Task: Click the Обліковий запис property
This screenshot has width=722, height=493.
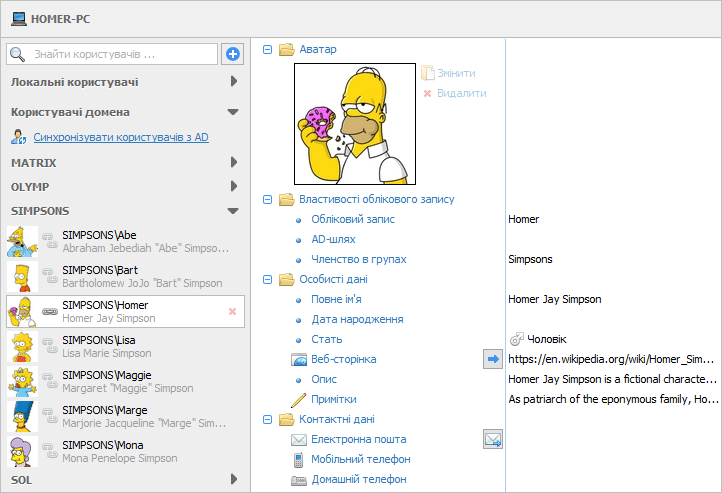Action: tap(353, 219)
